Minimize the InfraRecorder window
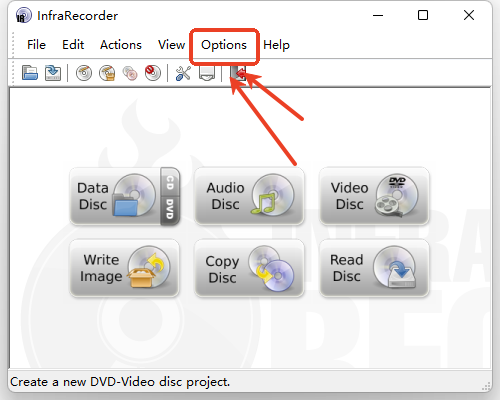 pyautogui.click(x=378, y=15)
